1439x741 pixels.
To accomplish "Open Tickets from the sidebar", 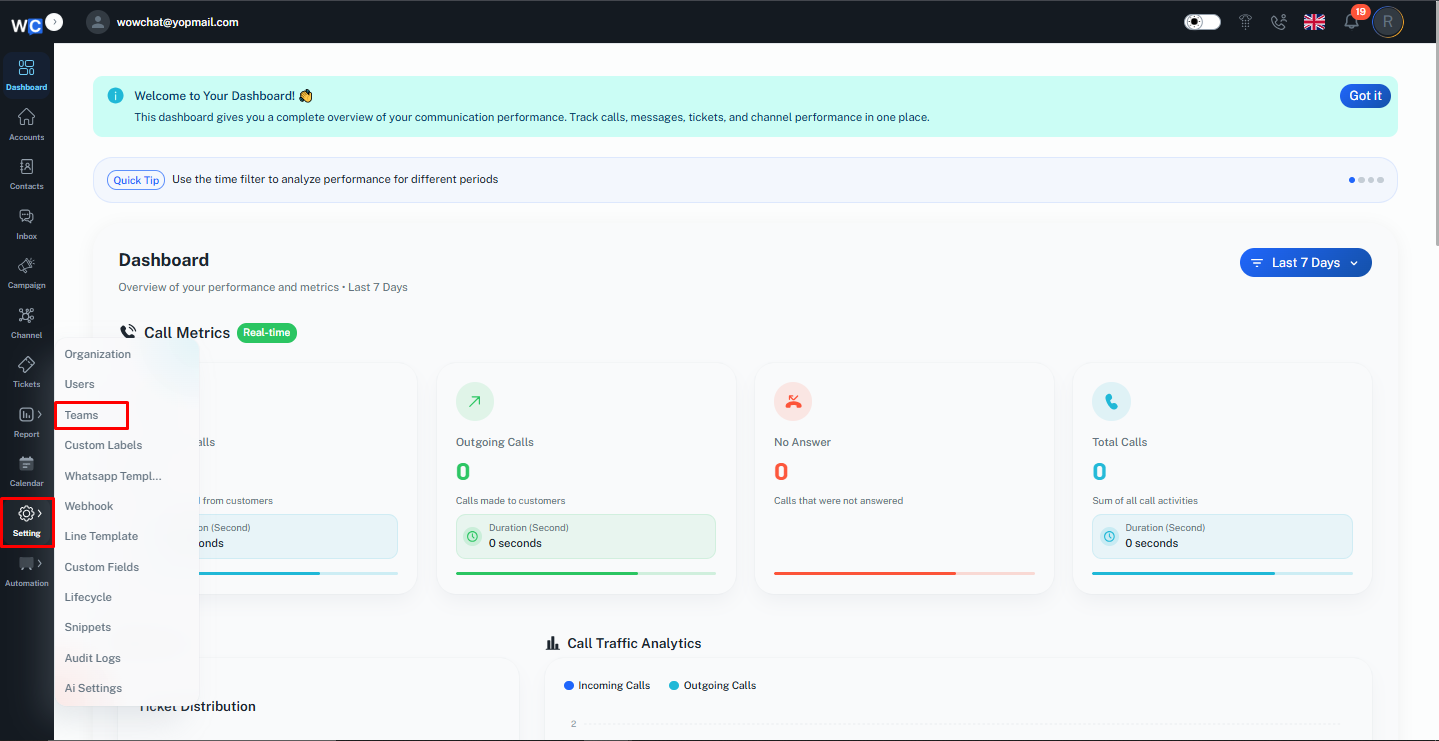I will [x=27, y=372].
